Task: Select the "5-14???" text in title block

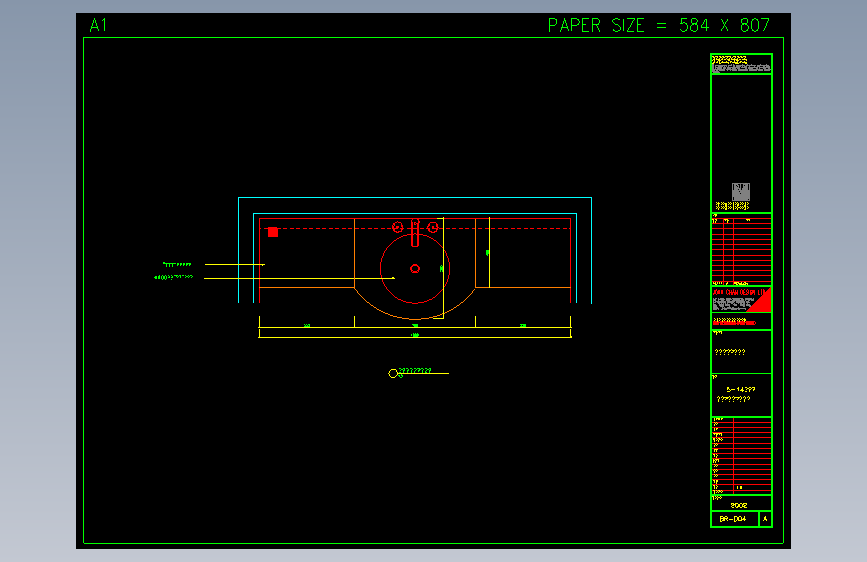Action: click(x=740, y=389)
